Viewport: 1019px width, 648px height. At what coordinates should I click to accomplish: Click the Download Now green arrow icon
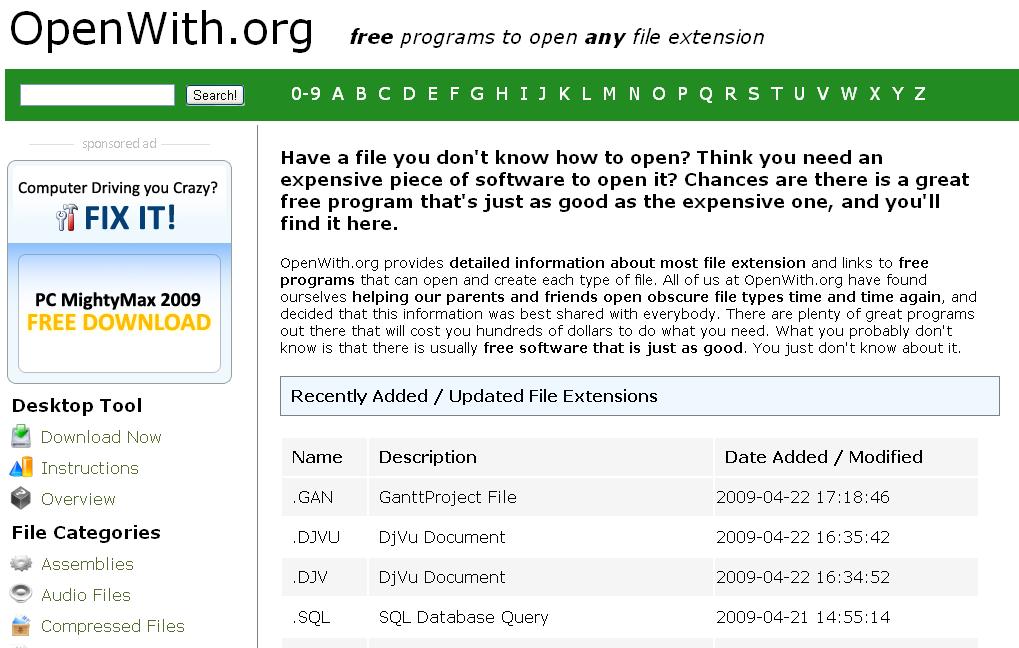[21, 437]
